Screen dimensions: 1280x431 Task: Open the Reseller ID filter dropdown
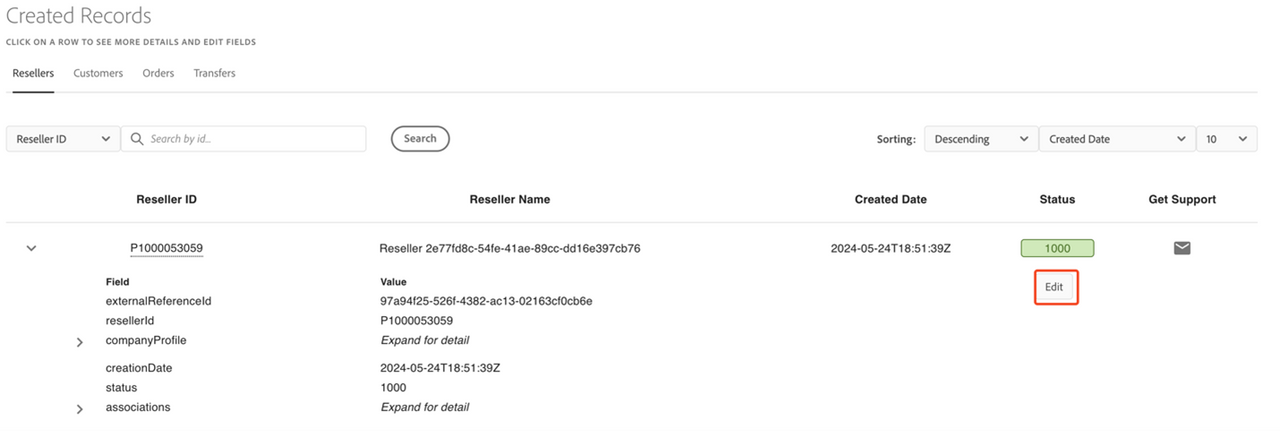tap(63, 139)
